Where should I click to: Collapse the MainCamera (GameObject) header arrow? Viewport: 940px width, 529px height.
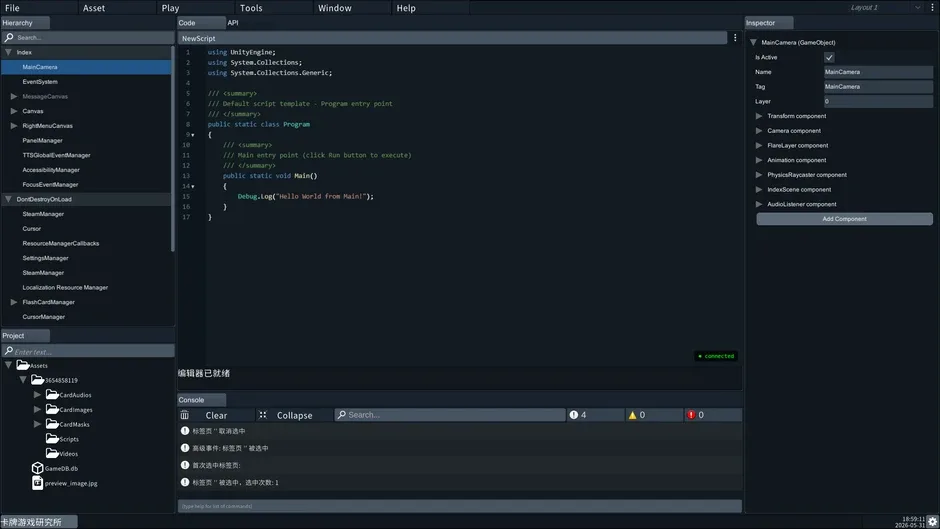754,43
